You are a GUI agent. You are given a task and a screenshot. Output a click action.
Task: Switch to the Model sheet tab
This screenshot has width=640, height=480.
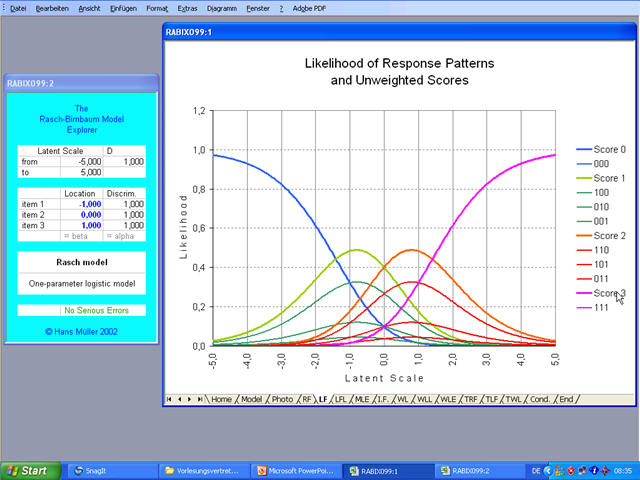tap(251, 399)
